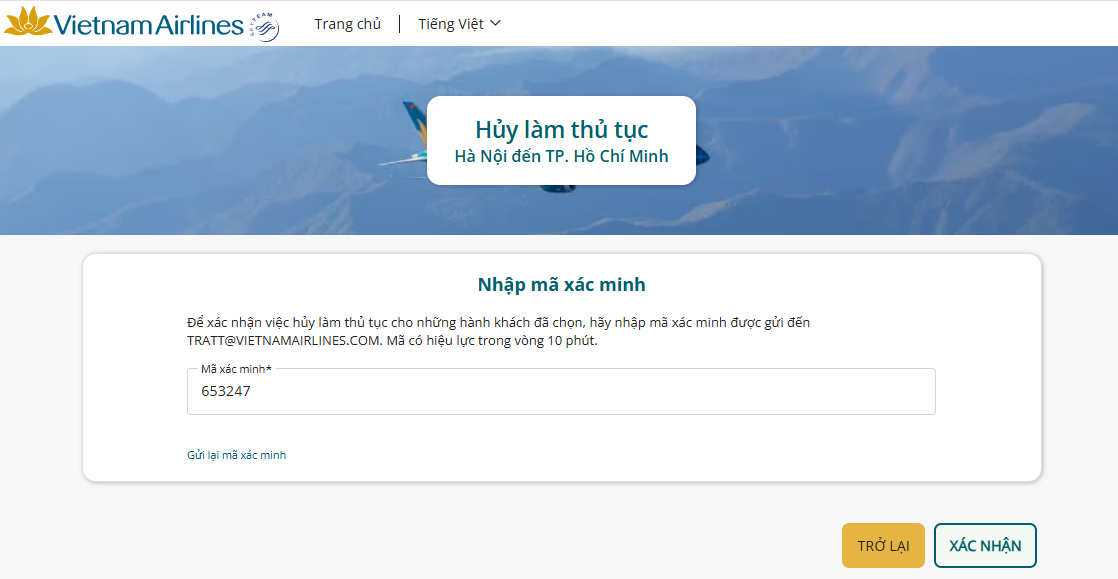Click the Hủy làm thủ tục title
The image size is (1118, 579).
[x=561, y=130]
